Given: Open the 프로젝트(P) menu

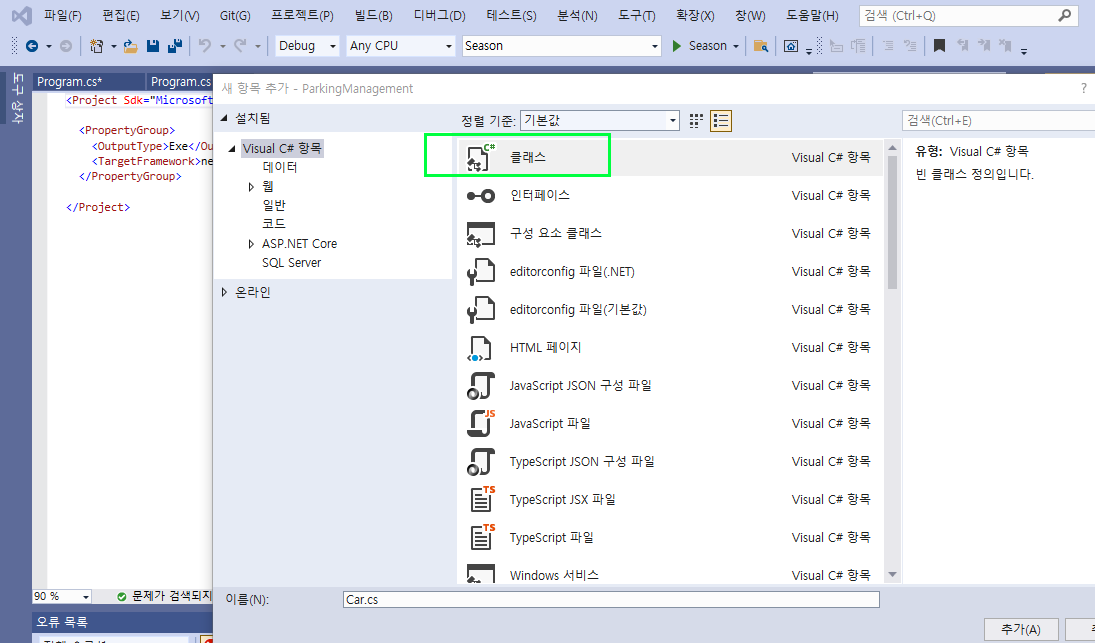Looking at the screenshot, I should tap(302, 15).
